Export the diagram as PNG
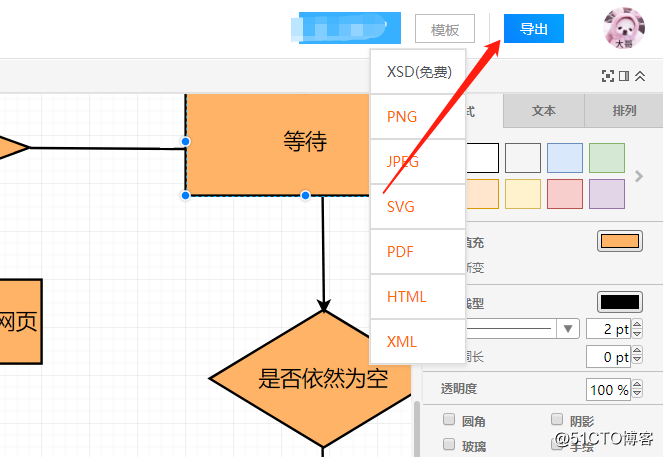Screen dimensions: 663x457 click(x=418, y=117)
